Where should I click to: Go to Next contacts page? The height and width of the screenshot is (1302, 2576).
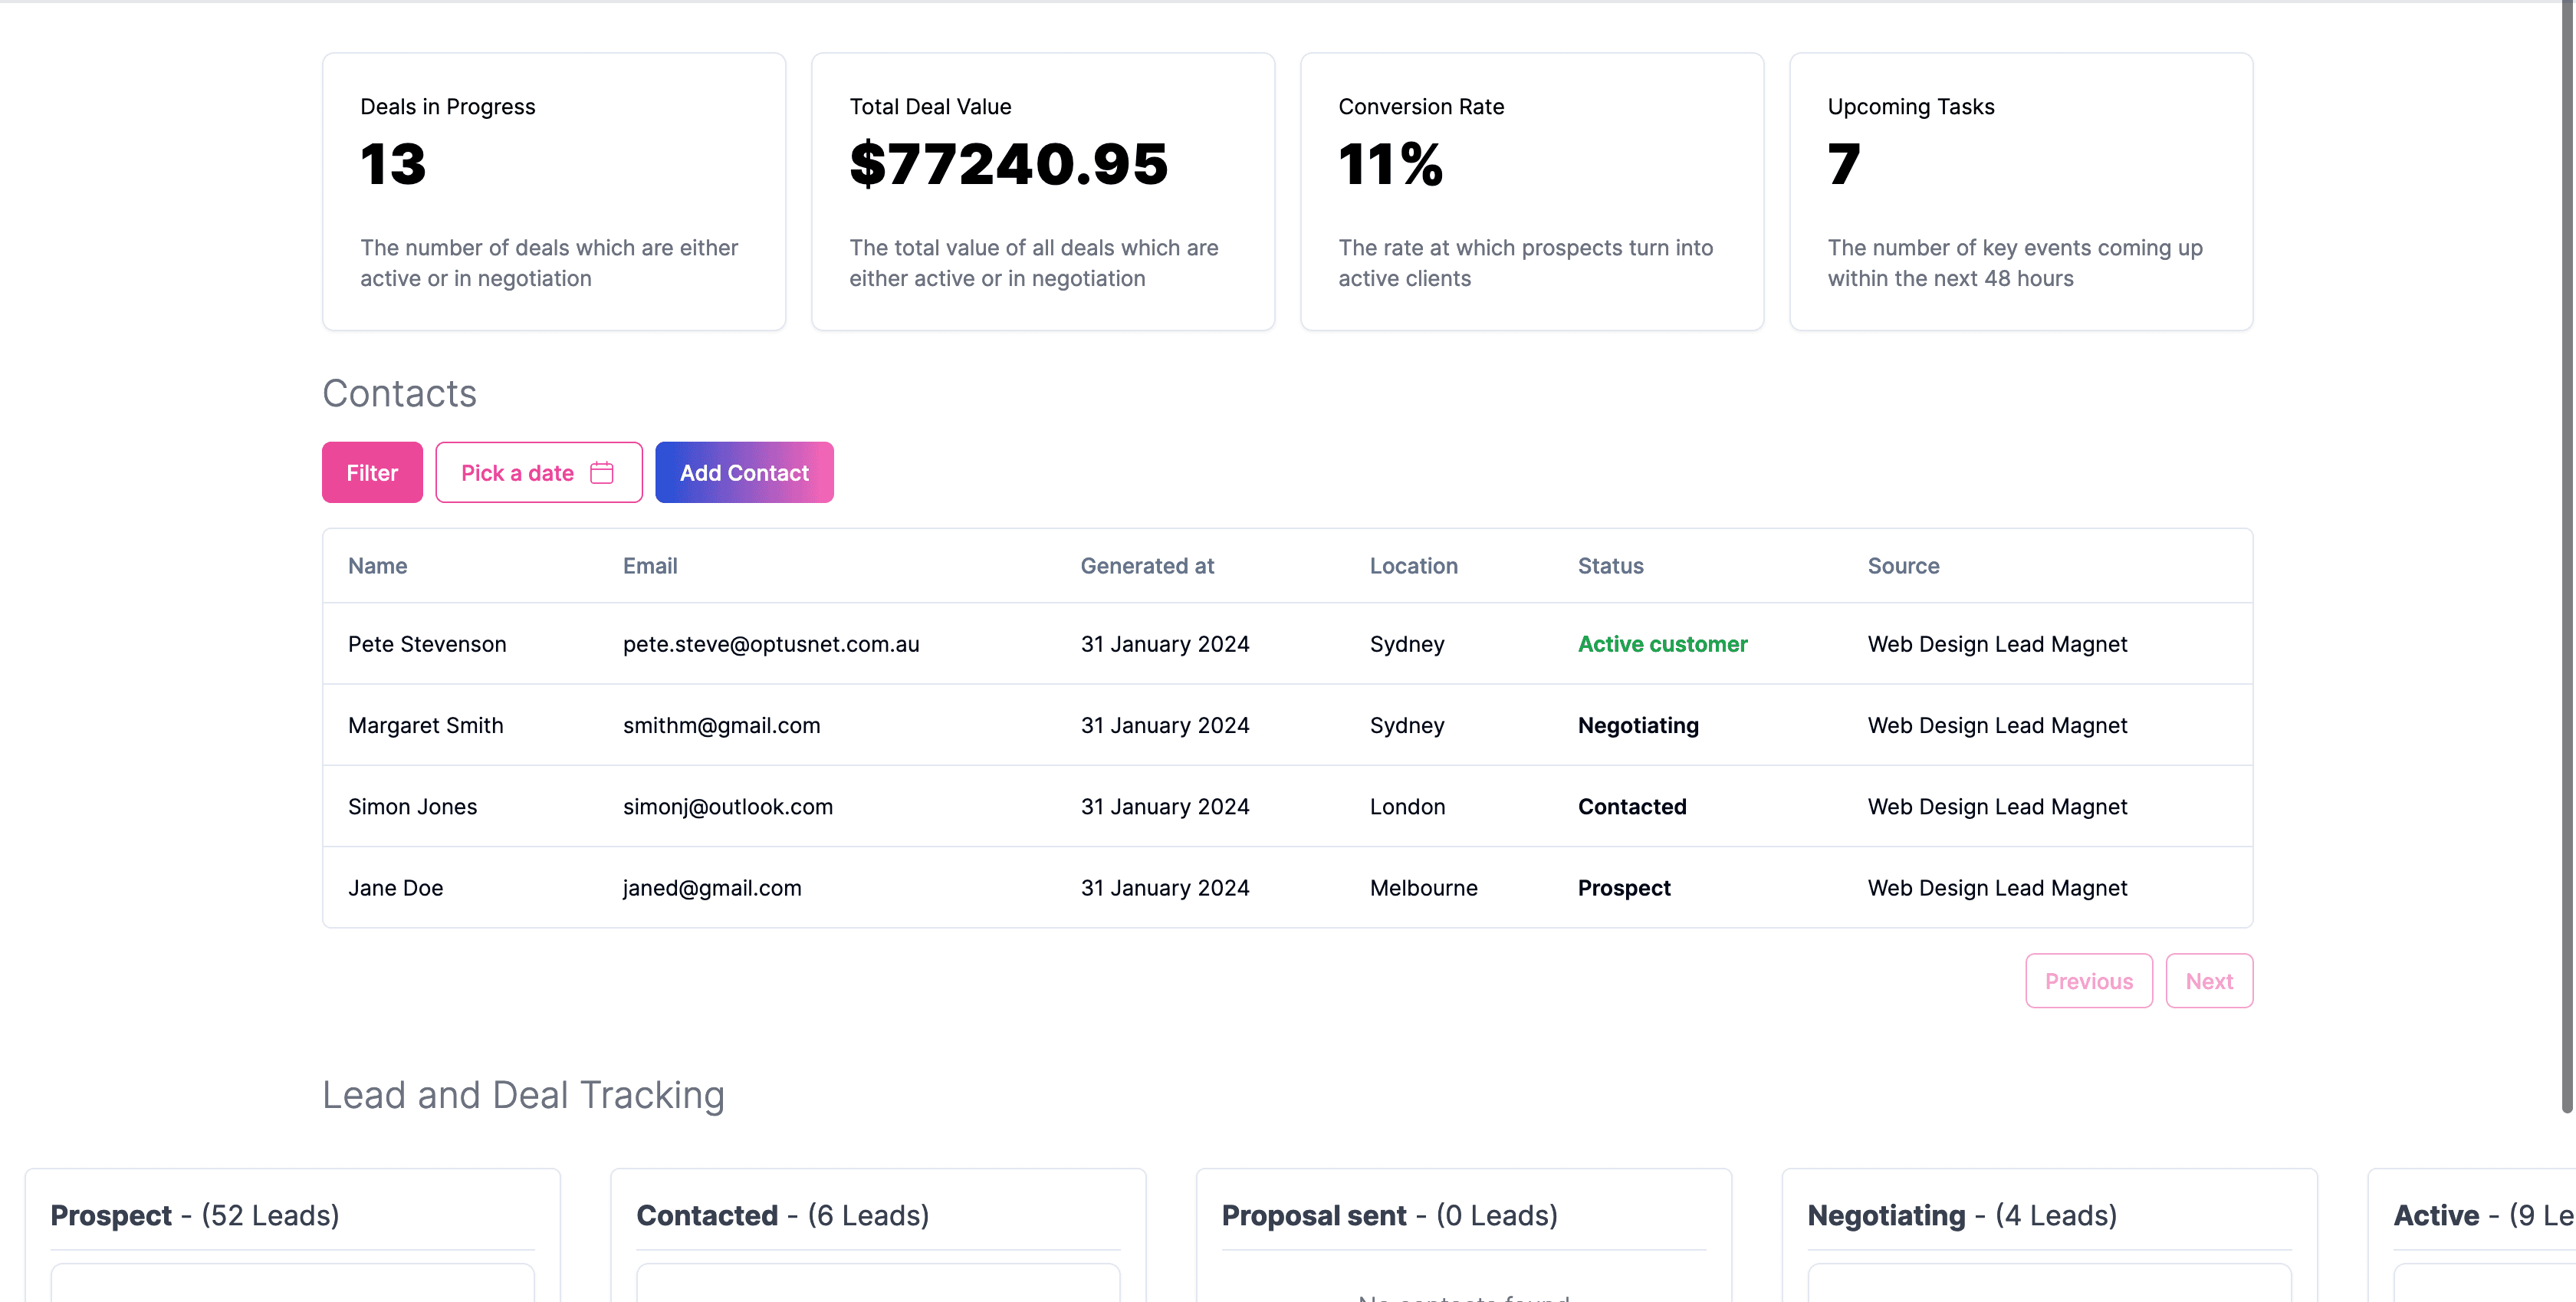(x=2209, y=981)
